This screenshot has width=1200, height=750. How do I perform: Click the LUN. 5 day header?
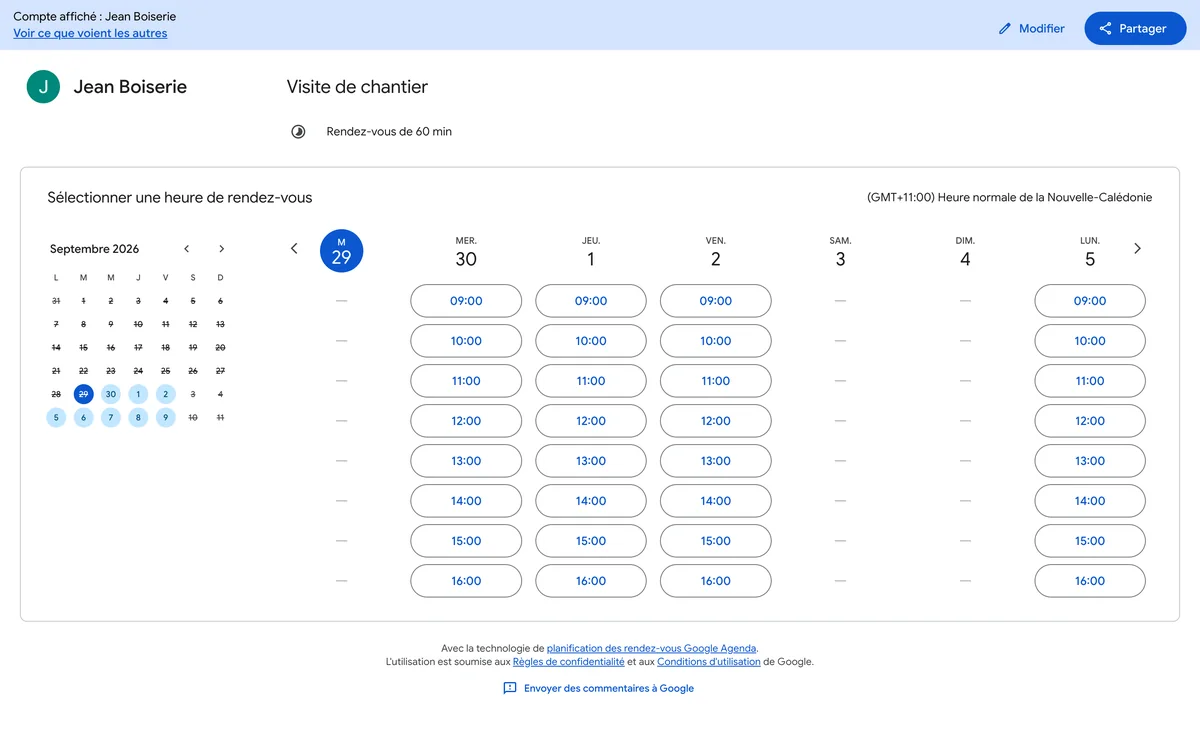tap(1090, 252)
